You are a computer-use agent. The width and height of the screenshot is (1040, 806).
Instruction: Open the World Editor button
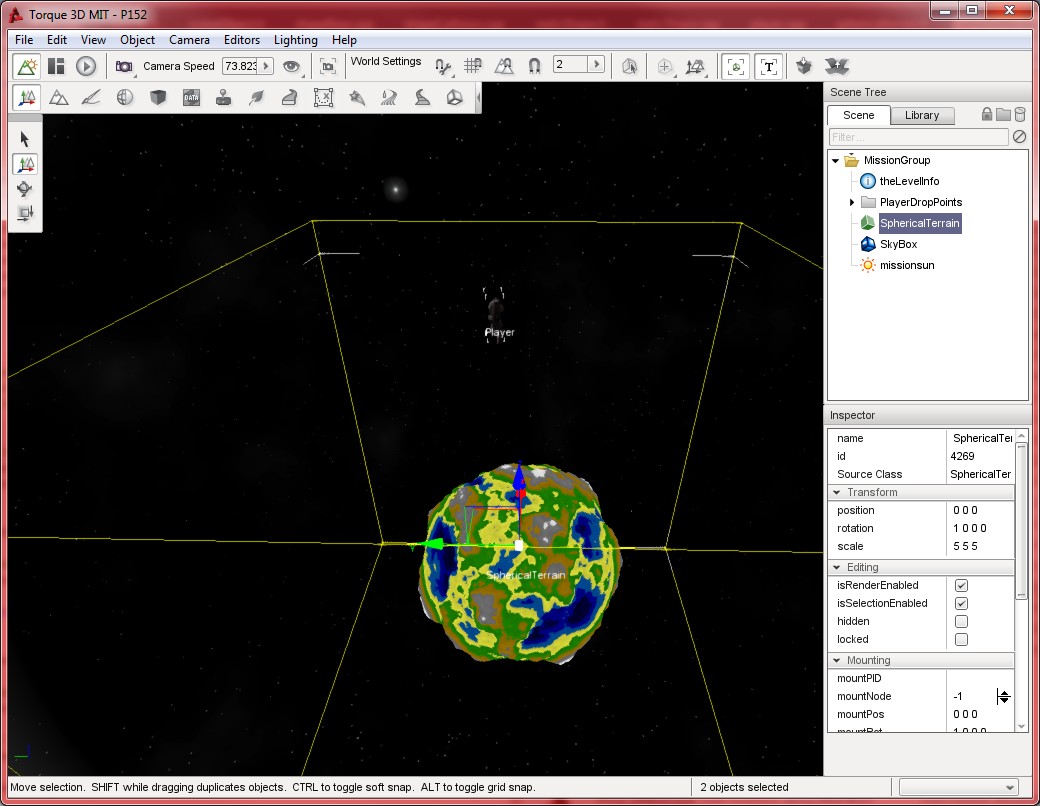(x=27, y=66)
